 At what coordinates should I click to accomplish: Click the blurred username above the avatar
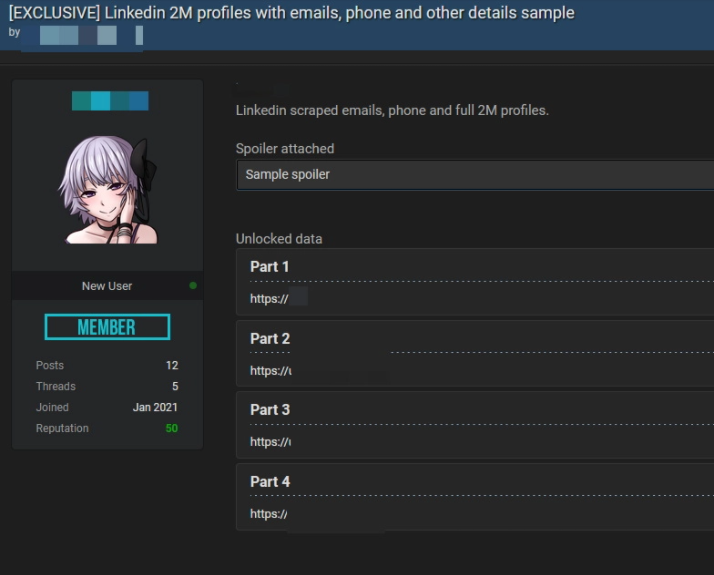[110, 101]
